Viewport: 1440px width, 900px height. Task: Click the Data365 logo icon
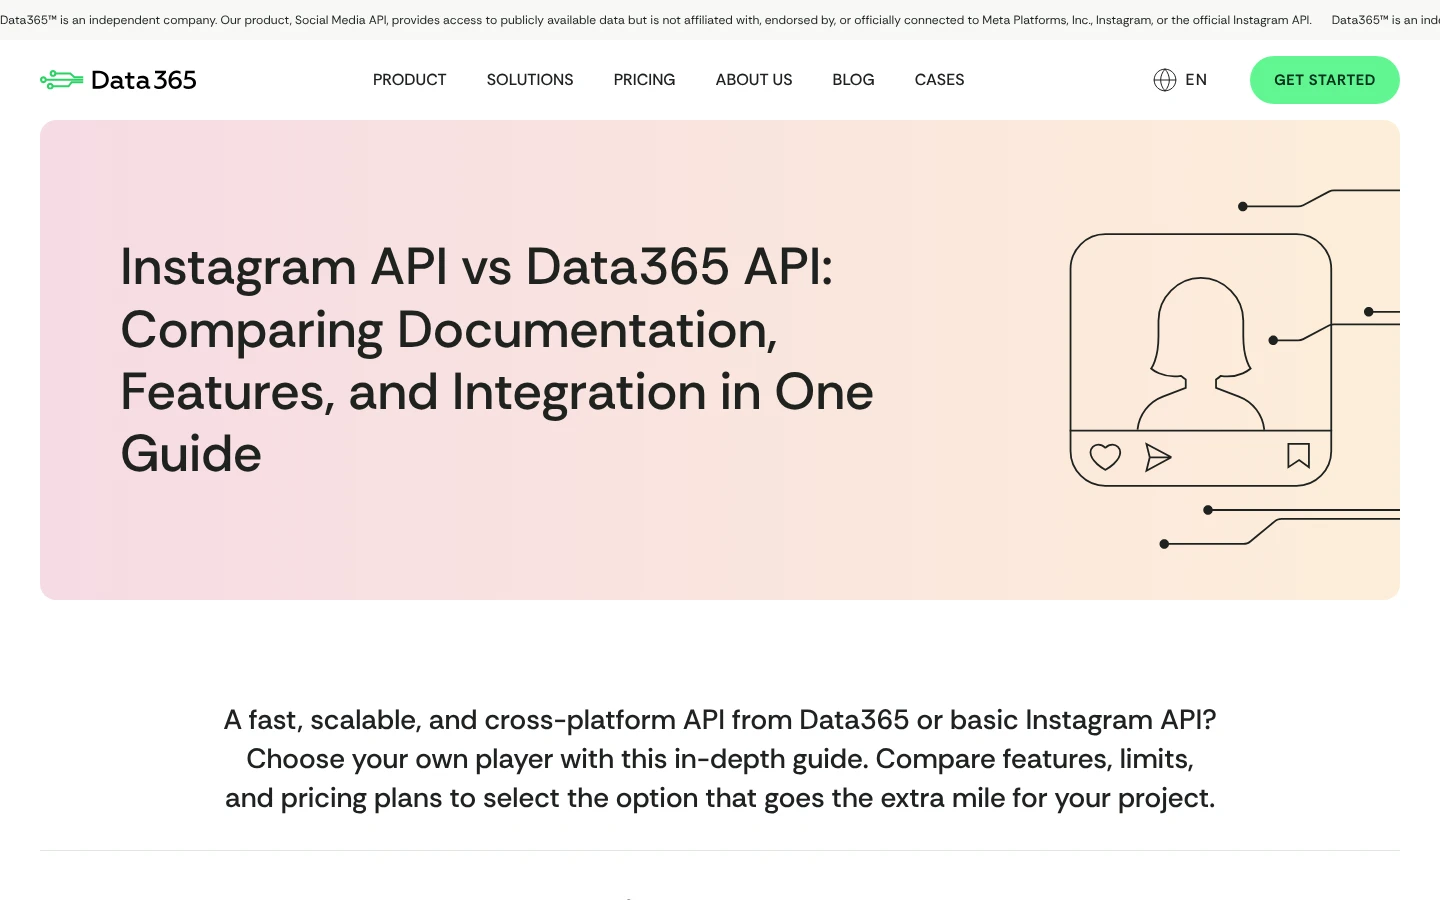tap(62, 80)
